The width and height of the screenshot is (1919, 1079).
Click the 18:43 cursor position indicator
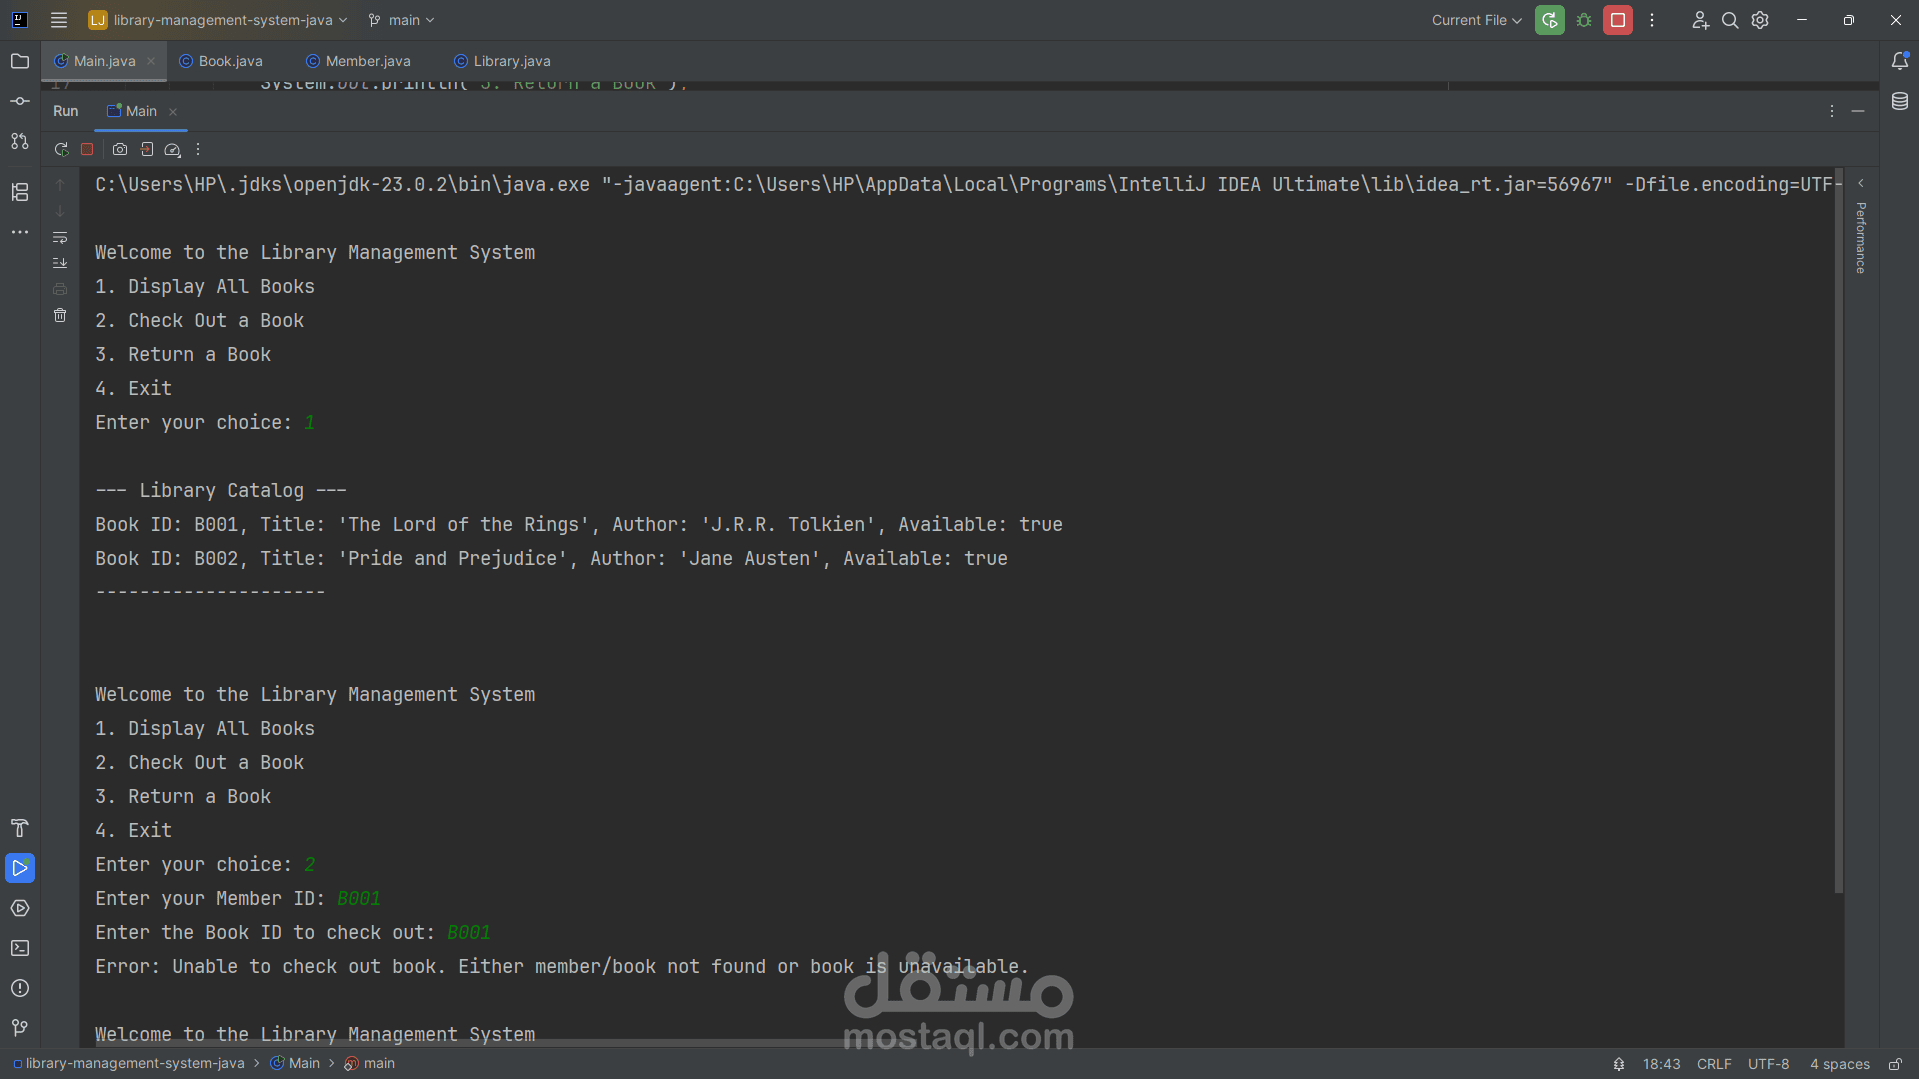(x=1661, y=1064)
